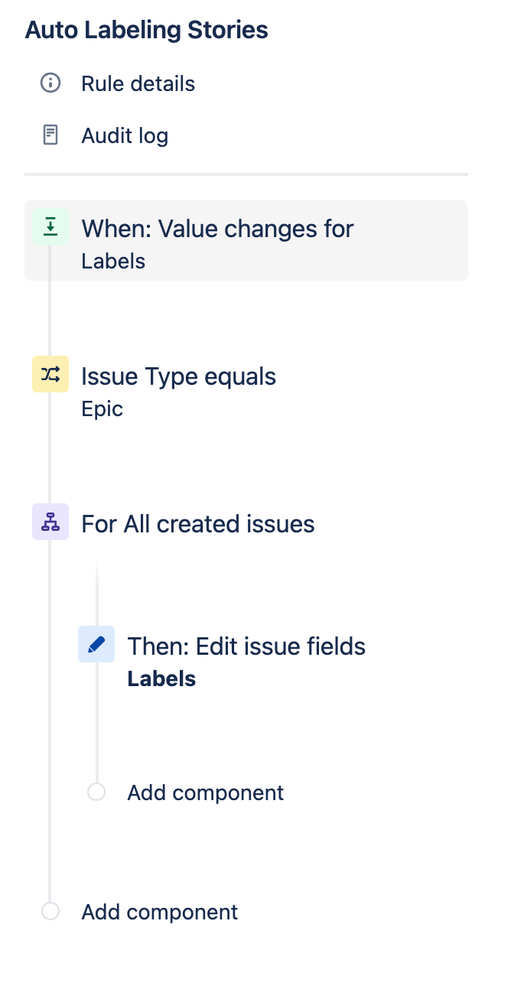Click the yellow condition shuffle icon
Image resolution: width=511 pixels, height=999 pixels.
(x=50, y=374)
